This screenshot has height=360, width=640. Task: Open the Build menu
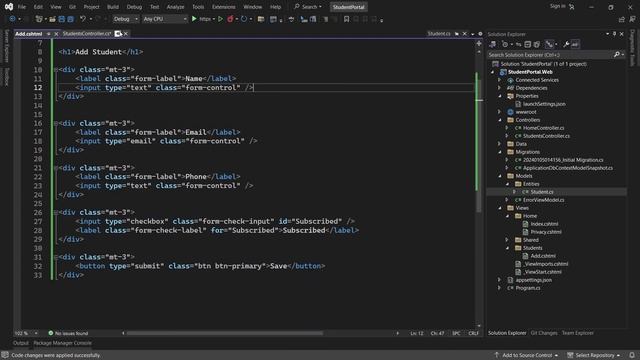(x=113, y=7)
